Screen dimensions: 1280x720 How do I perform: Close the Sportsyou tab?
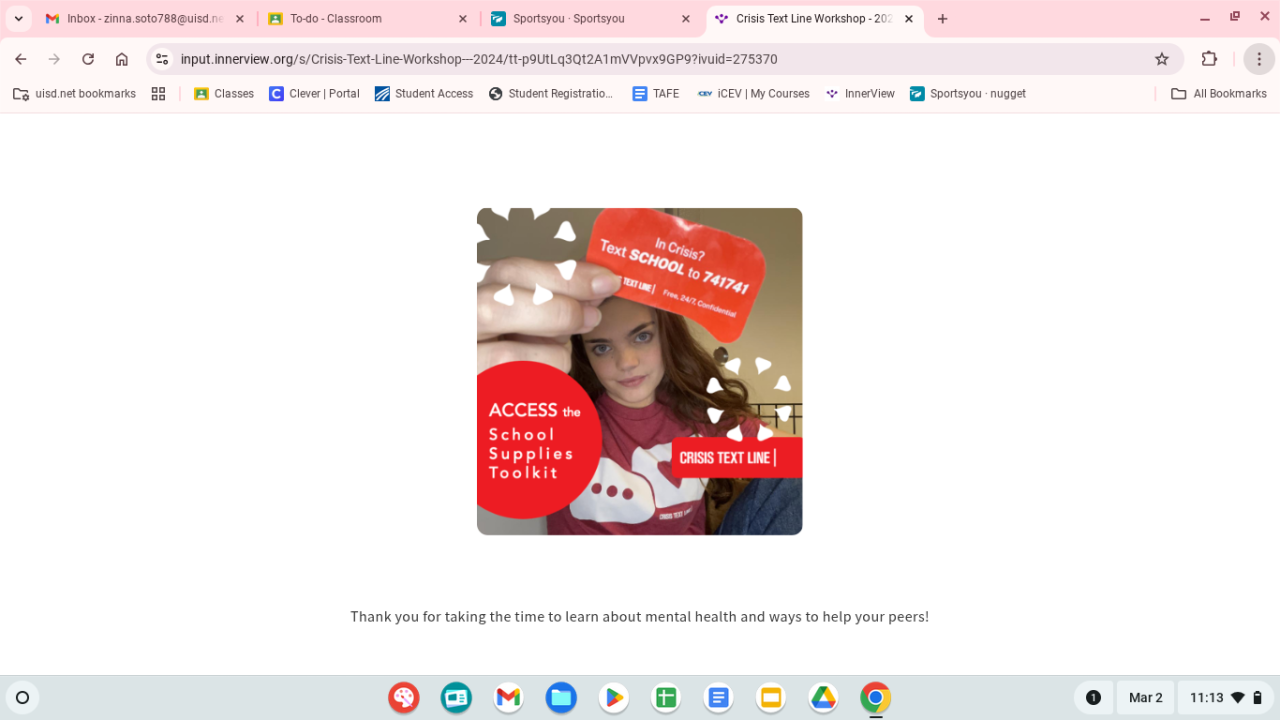(x=685, y=19)
